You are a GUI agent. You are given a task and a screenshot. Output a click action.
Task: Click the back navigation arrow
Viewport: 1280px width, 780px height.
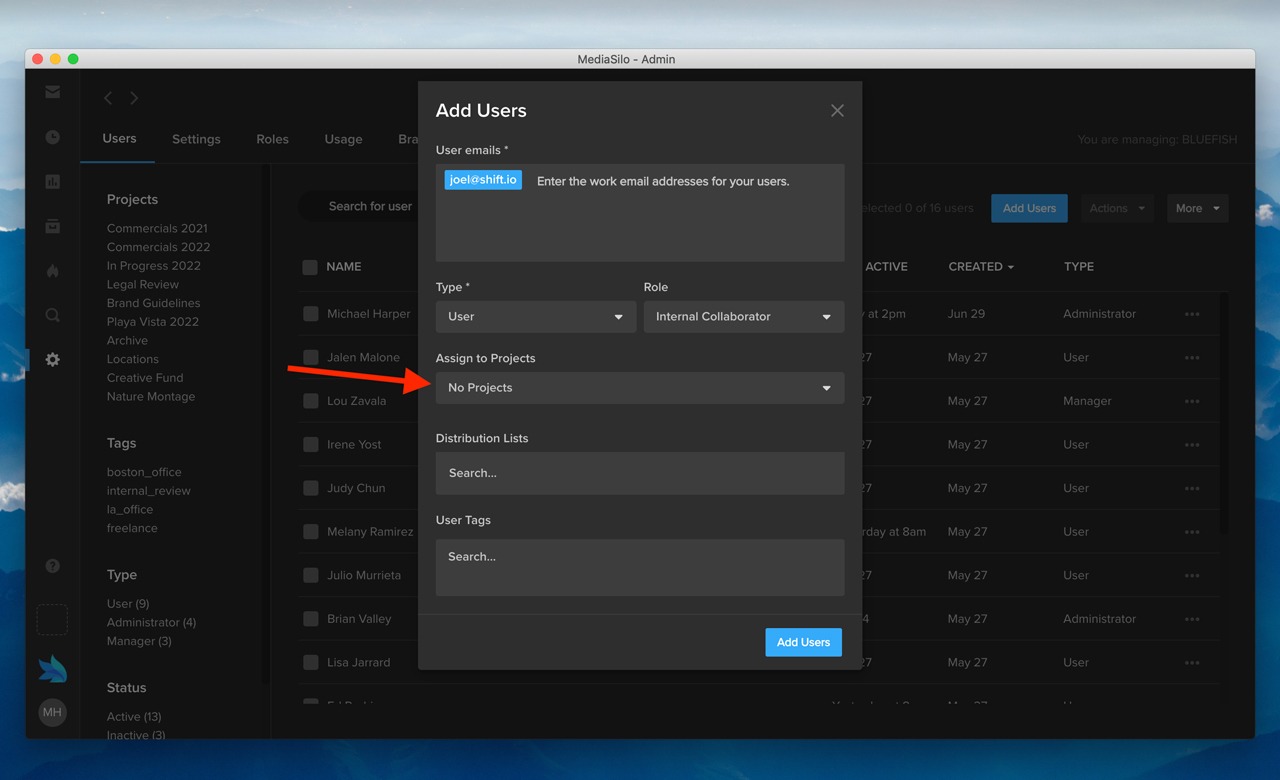(108, 98)
